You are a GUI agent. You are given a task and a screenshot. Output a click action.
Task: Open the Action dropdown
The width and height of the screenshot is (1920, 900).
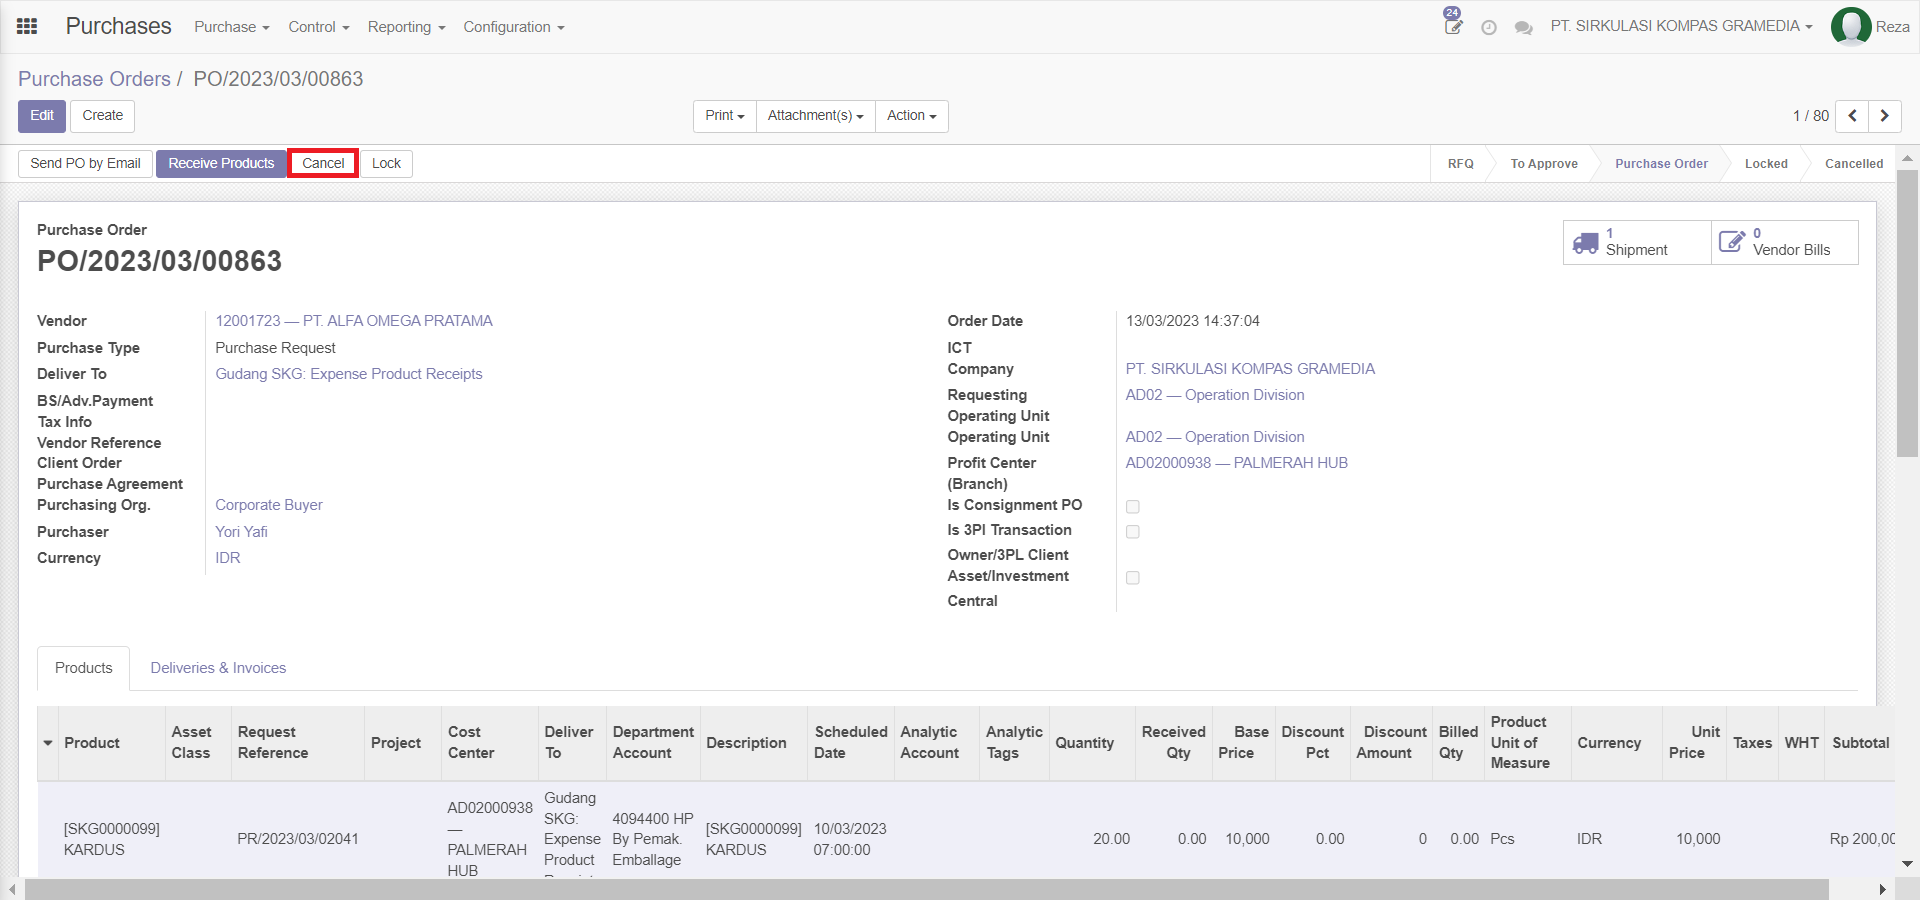912,116
